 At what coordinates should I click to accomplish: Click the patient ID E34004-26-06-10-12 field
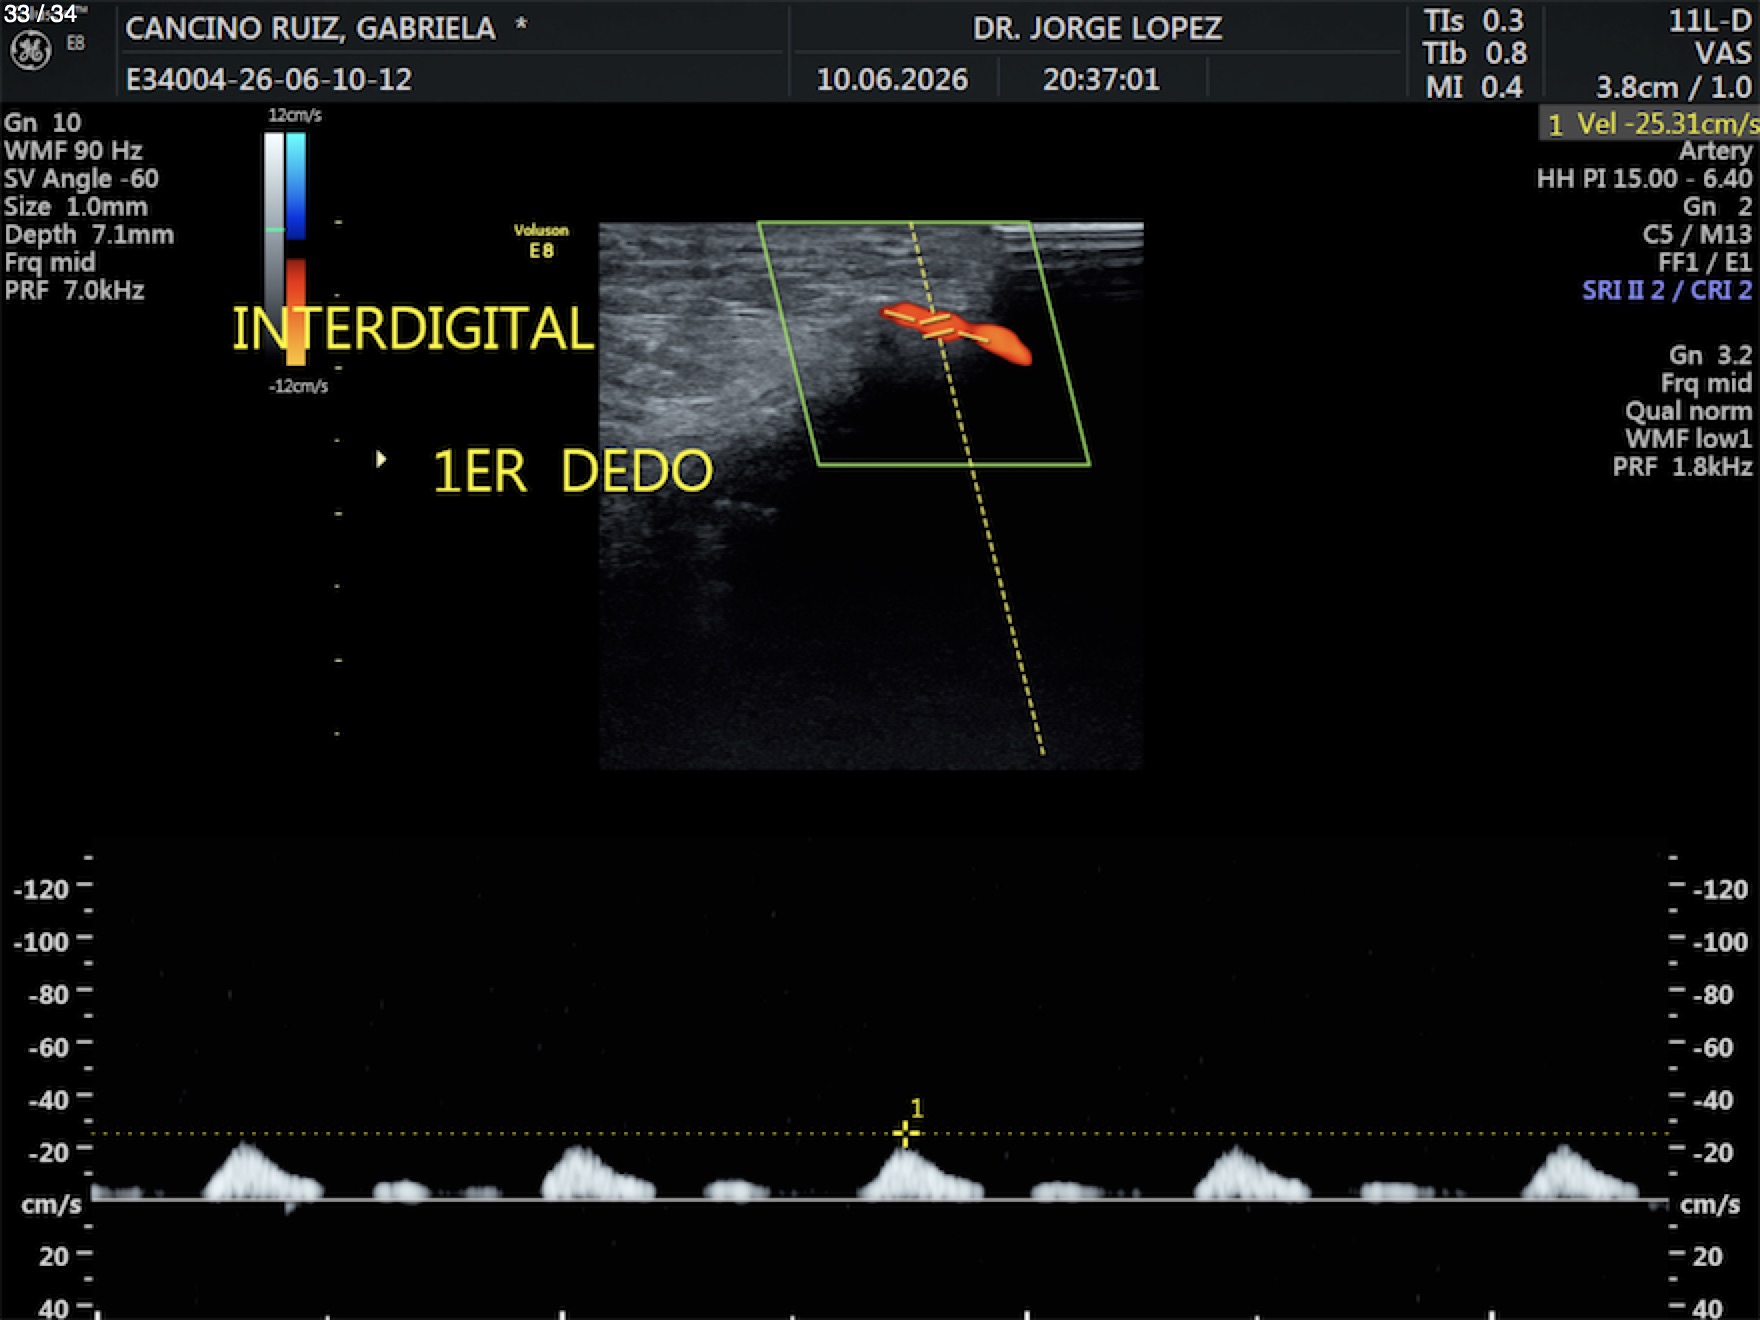coord(269,79)
